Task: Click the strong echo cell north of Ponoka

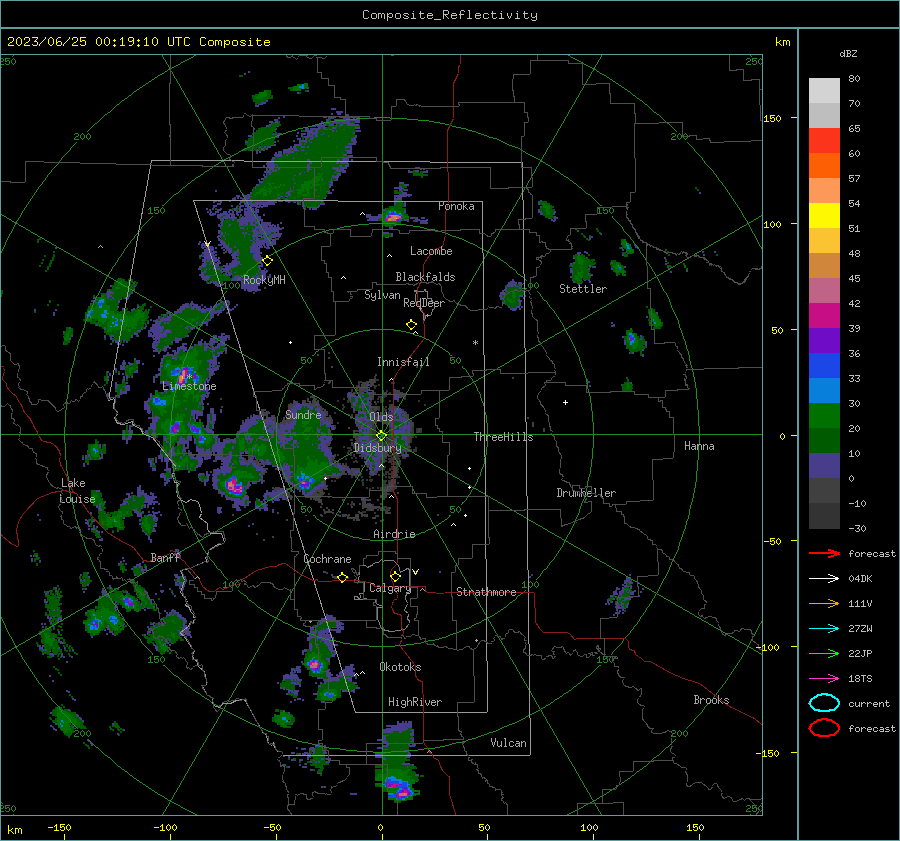Action: point(393,217)
